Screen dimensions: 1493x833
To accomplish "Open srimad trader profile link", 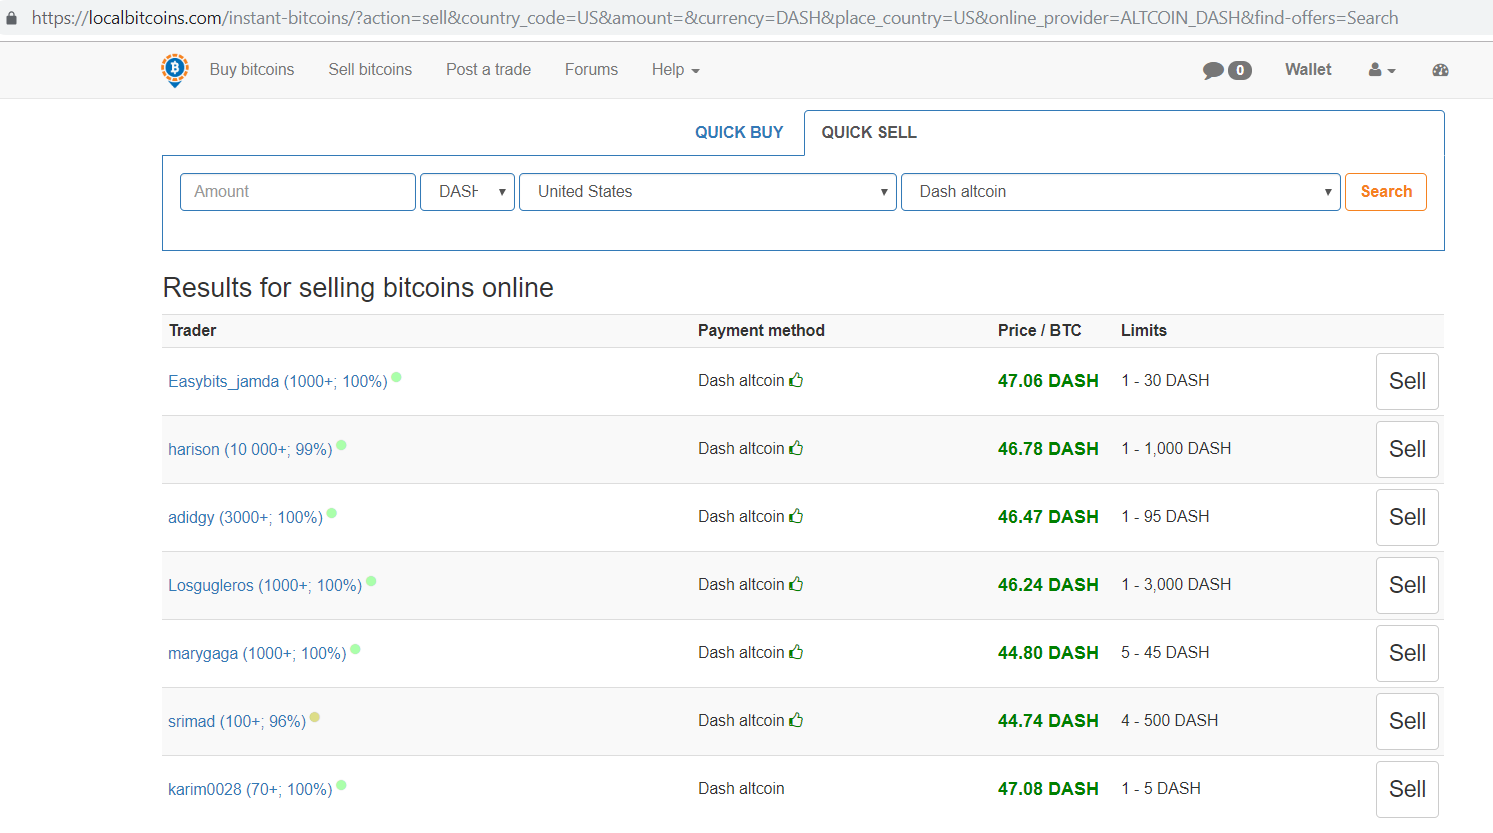I will [x=237, y=721].
